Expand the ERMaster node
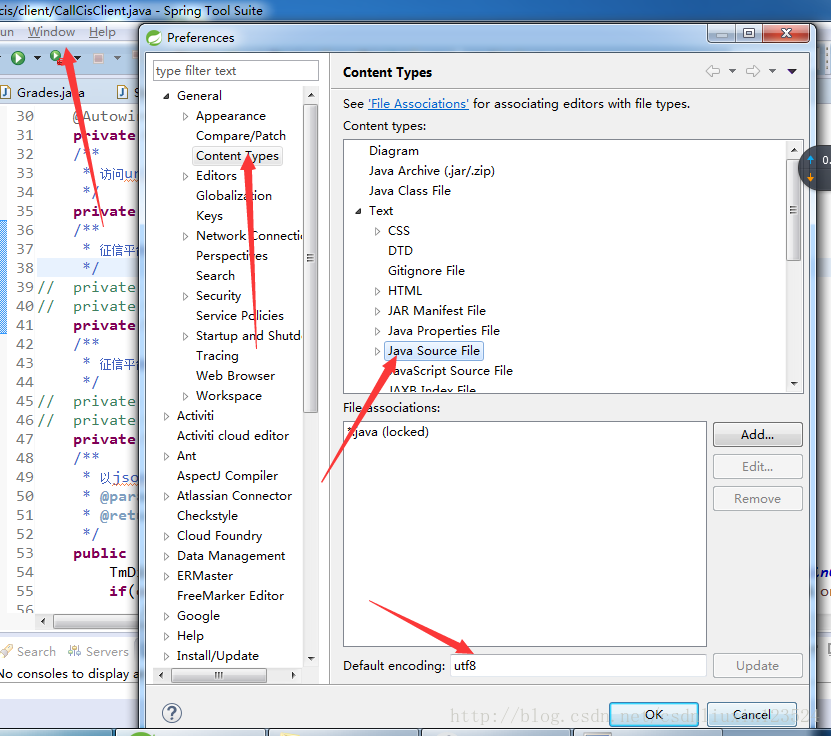Screen dimensions: 831x736 coord(166,576)
